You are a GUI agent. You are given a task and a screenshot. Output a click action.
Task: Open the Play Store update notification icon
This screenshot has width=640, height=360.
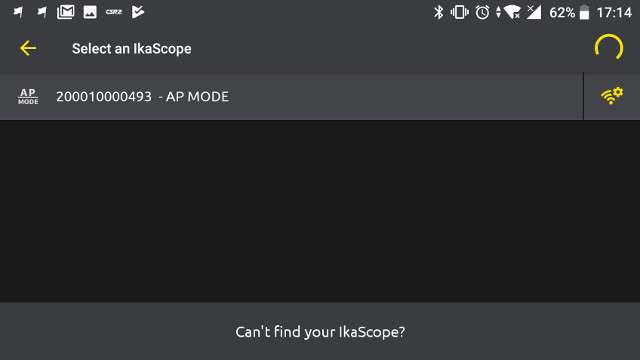coord(138,12)
